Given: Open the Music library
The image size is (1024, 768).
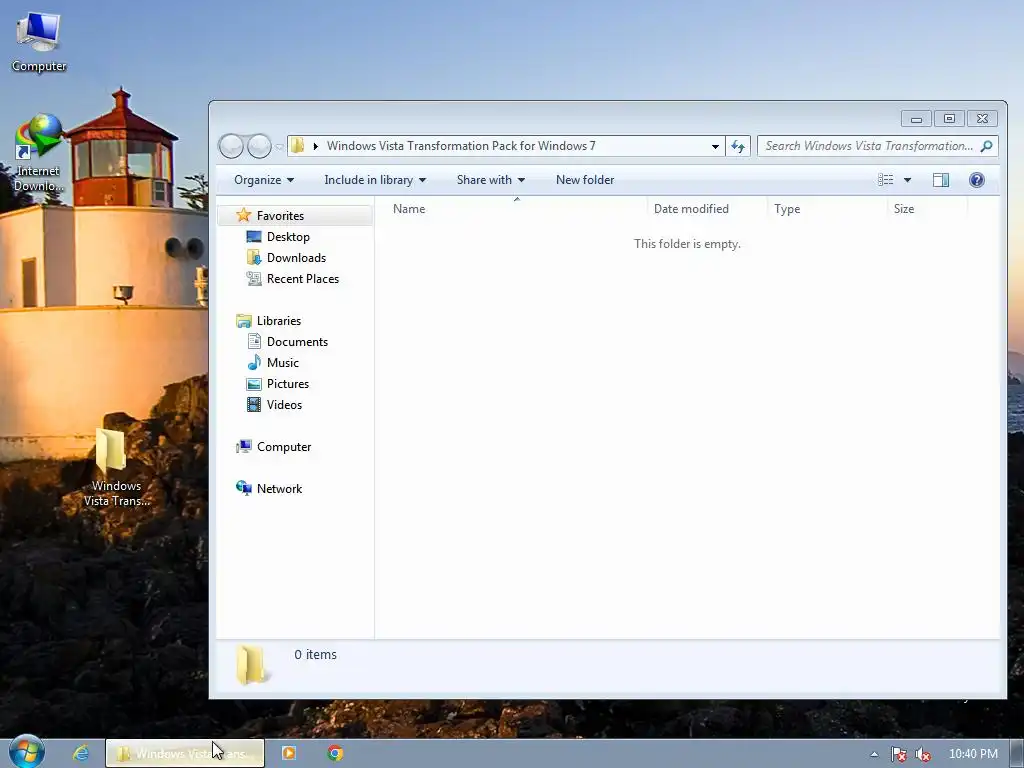Looking at the screenshot, I should pyautogui.click(x=282, y=362).
